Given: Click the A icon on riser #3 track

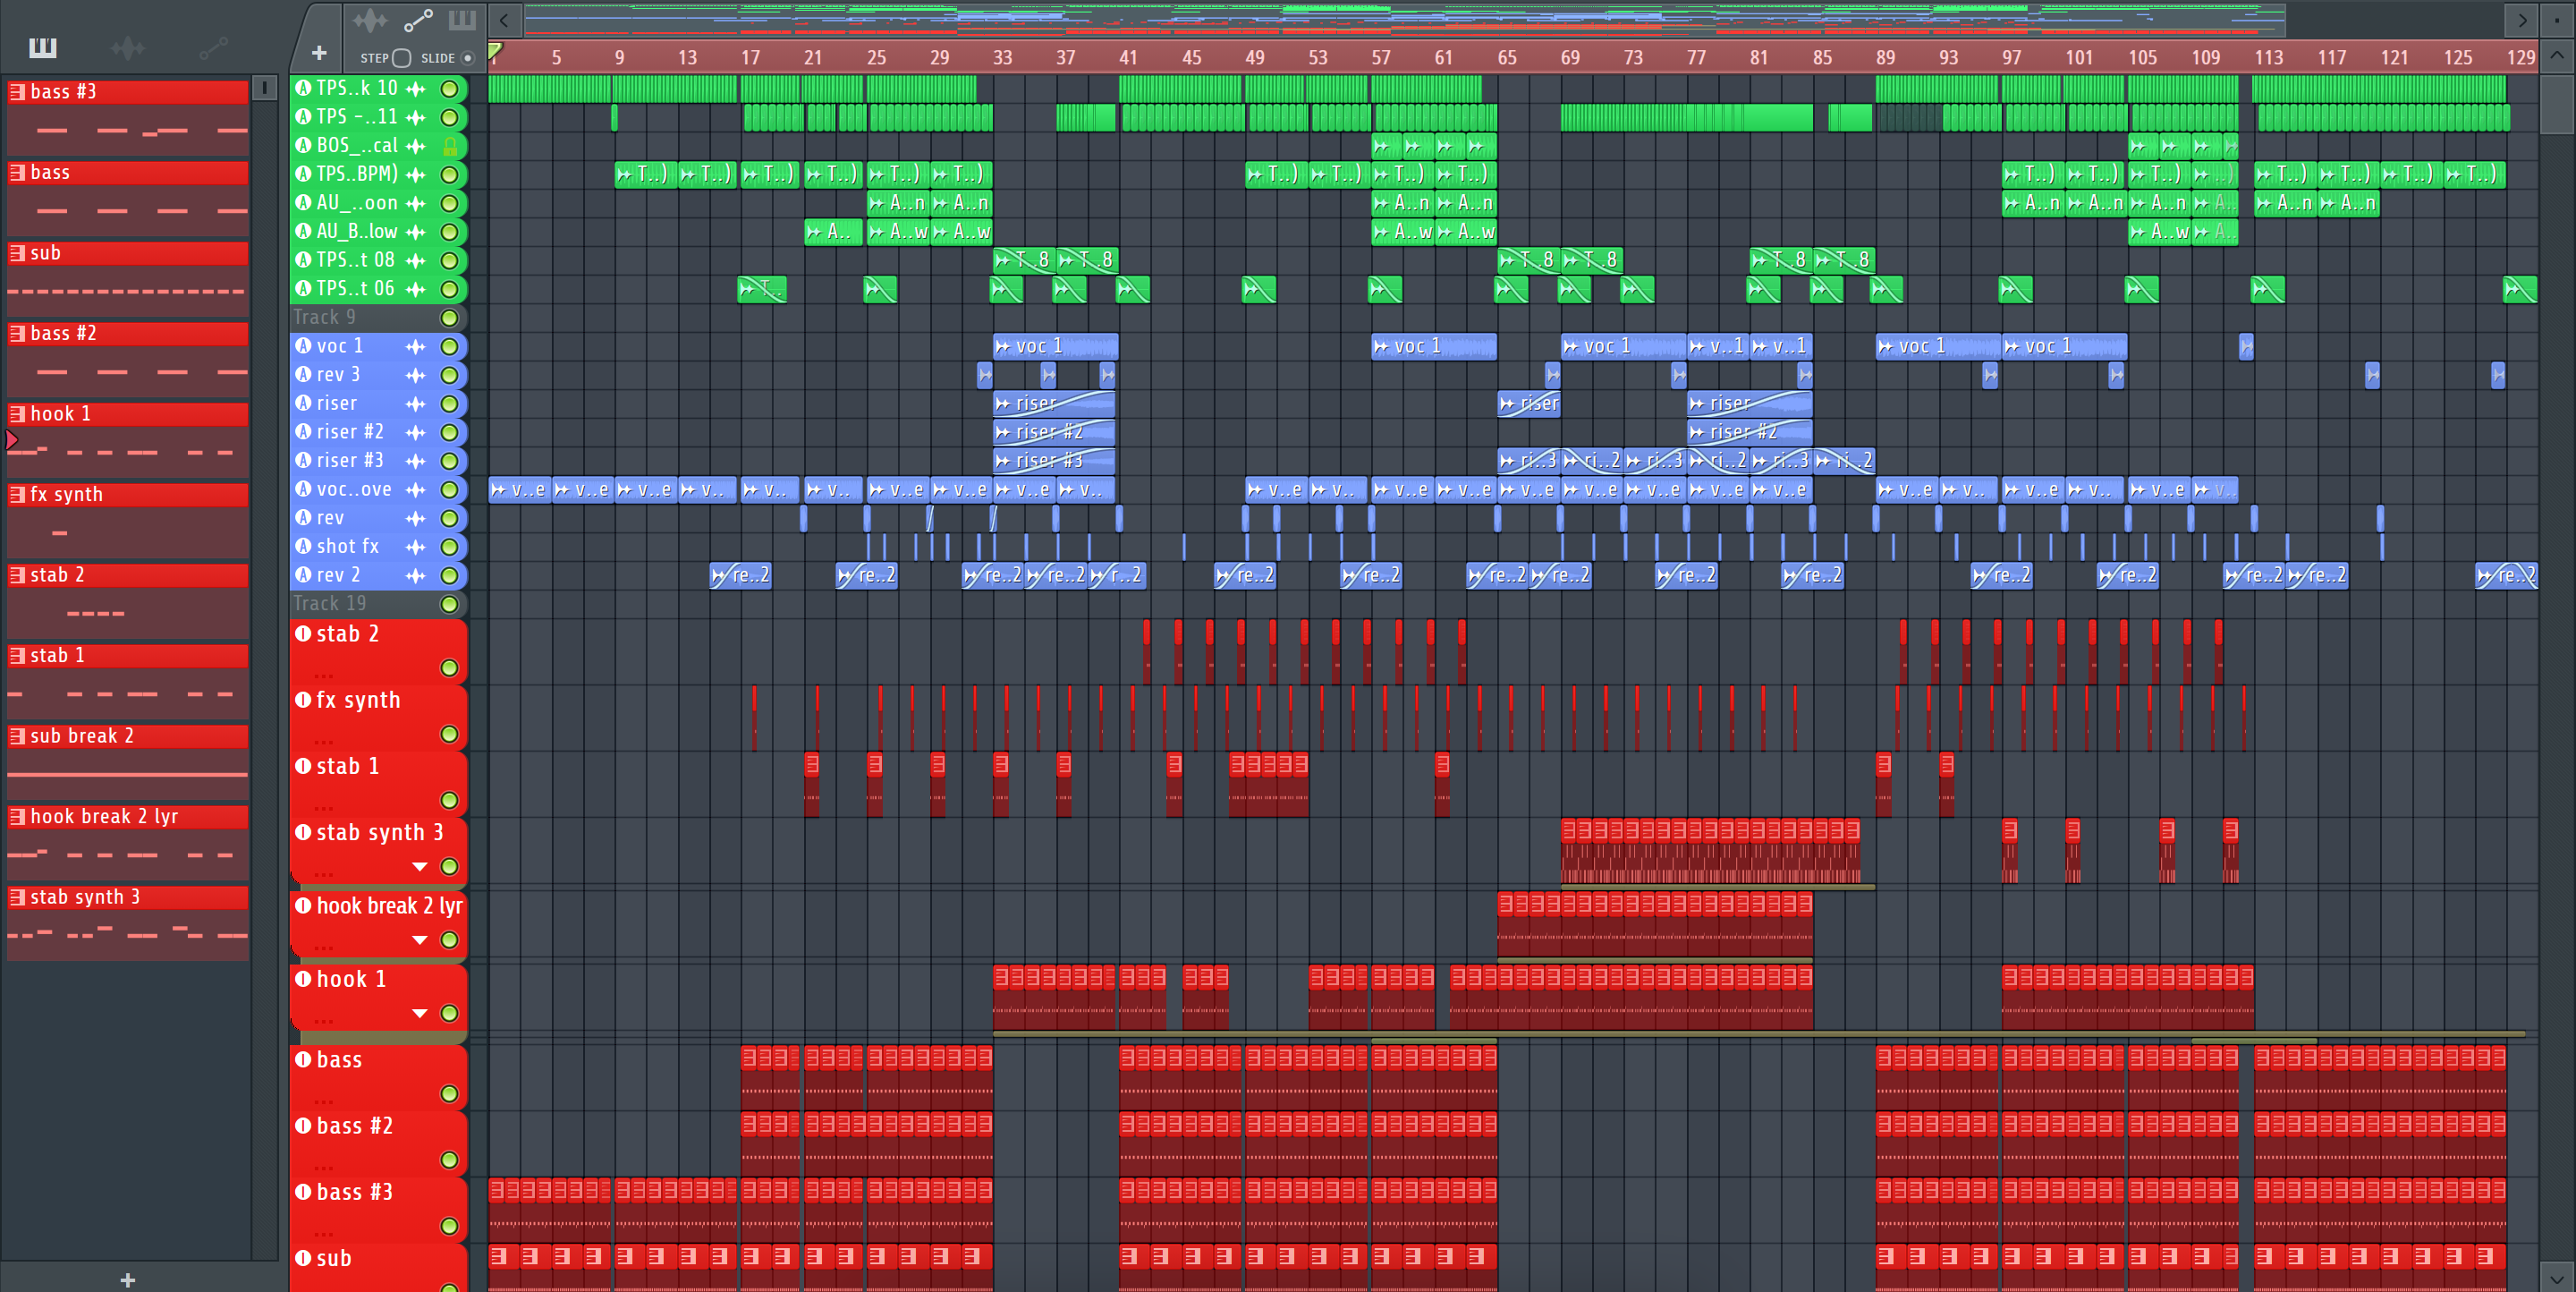Looking at the screenshot, I should point(303,460).
